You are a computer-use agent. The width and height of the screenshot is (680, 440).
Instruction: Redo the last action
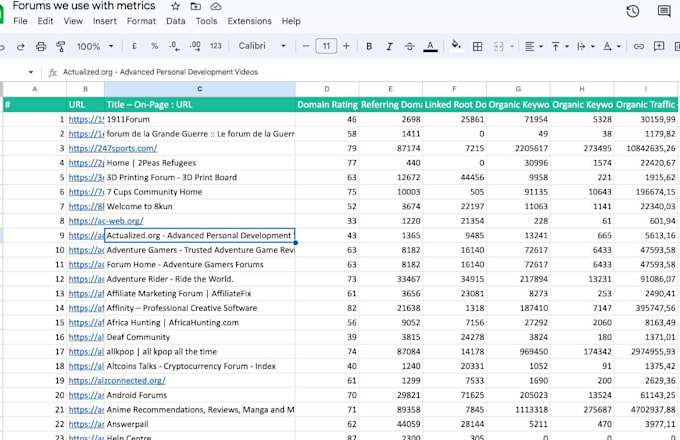[20, 46]
